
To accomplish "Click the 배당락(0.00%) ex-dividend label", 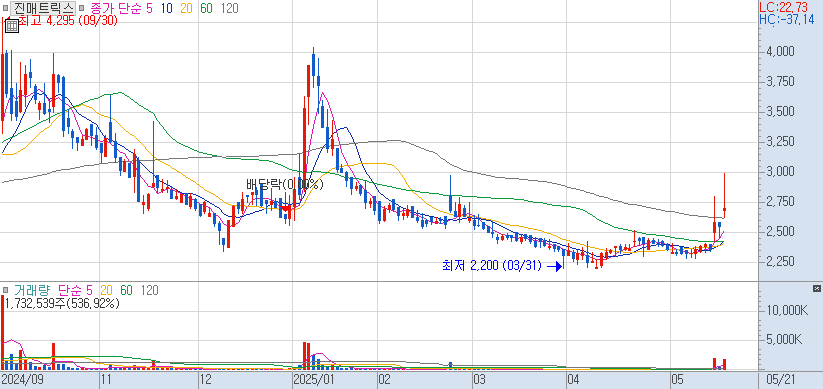I will click(x=285, y=184).
